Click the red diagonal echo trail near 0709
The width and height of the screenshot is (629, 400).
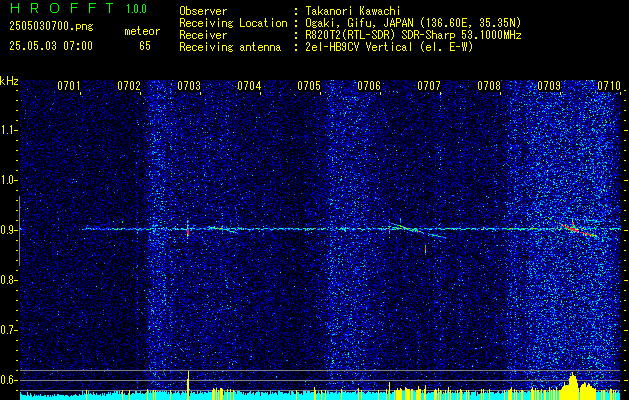click(x=579, y=230)
